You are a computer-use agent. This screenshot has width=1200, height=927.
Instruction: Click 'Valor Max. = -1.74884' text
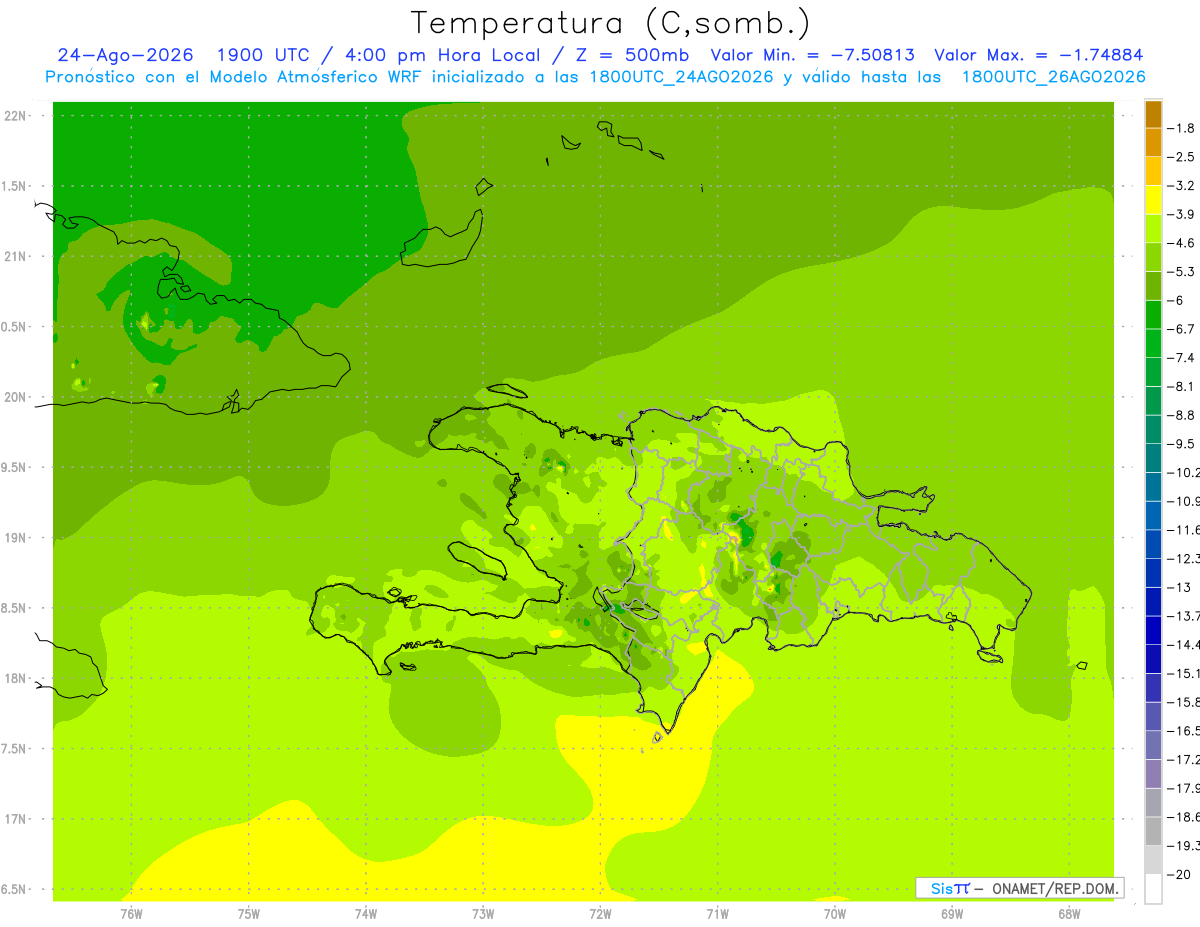[1038, 55]
